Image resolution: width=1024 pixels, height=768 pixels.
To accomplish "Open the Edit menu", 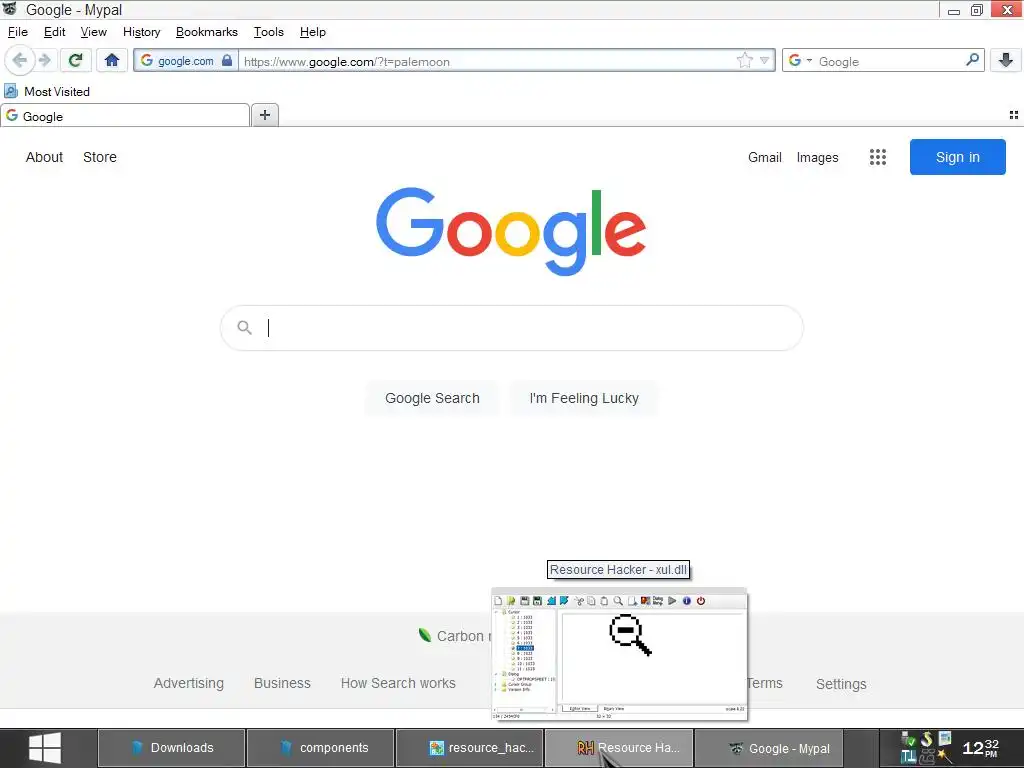I will tap(54, 32).
